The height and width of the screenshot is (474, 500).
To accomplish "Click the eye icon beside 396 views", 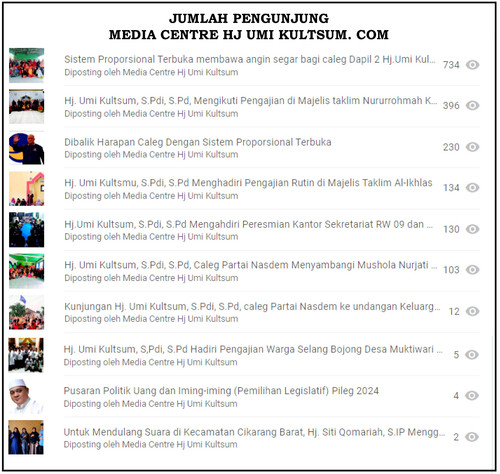I will 472,105.
